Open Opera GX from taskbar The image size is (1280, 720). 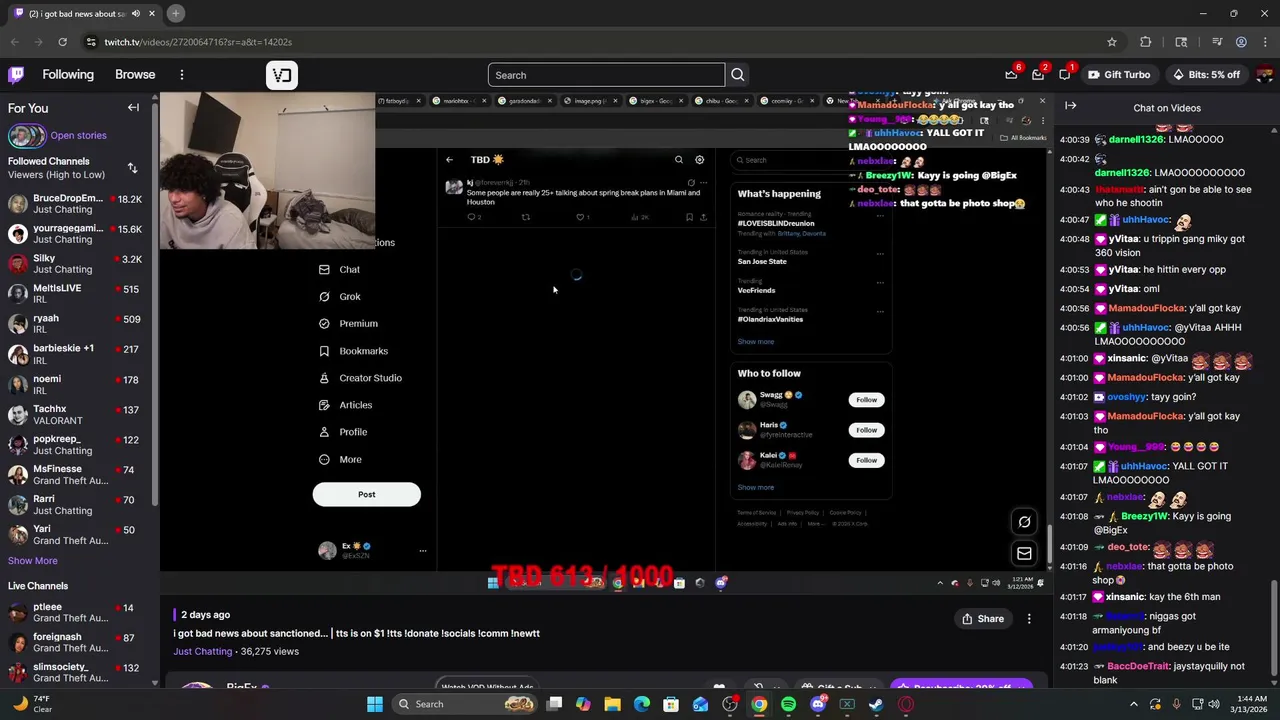(905, 704)
